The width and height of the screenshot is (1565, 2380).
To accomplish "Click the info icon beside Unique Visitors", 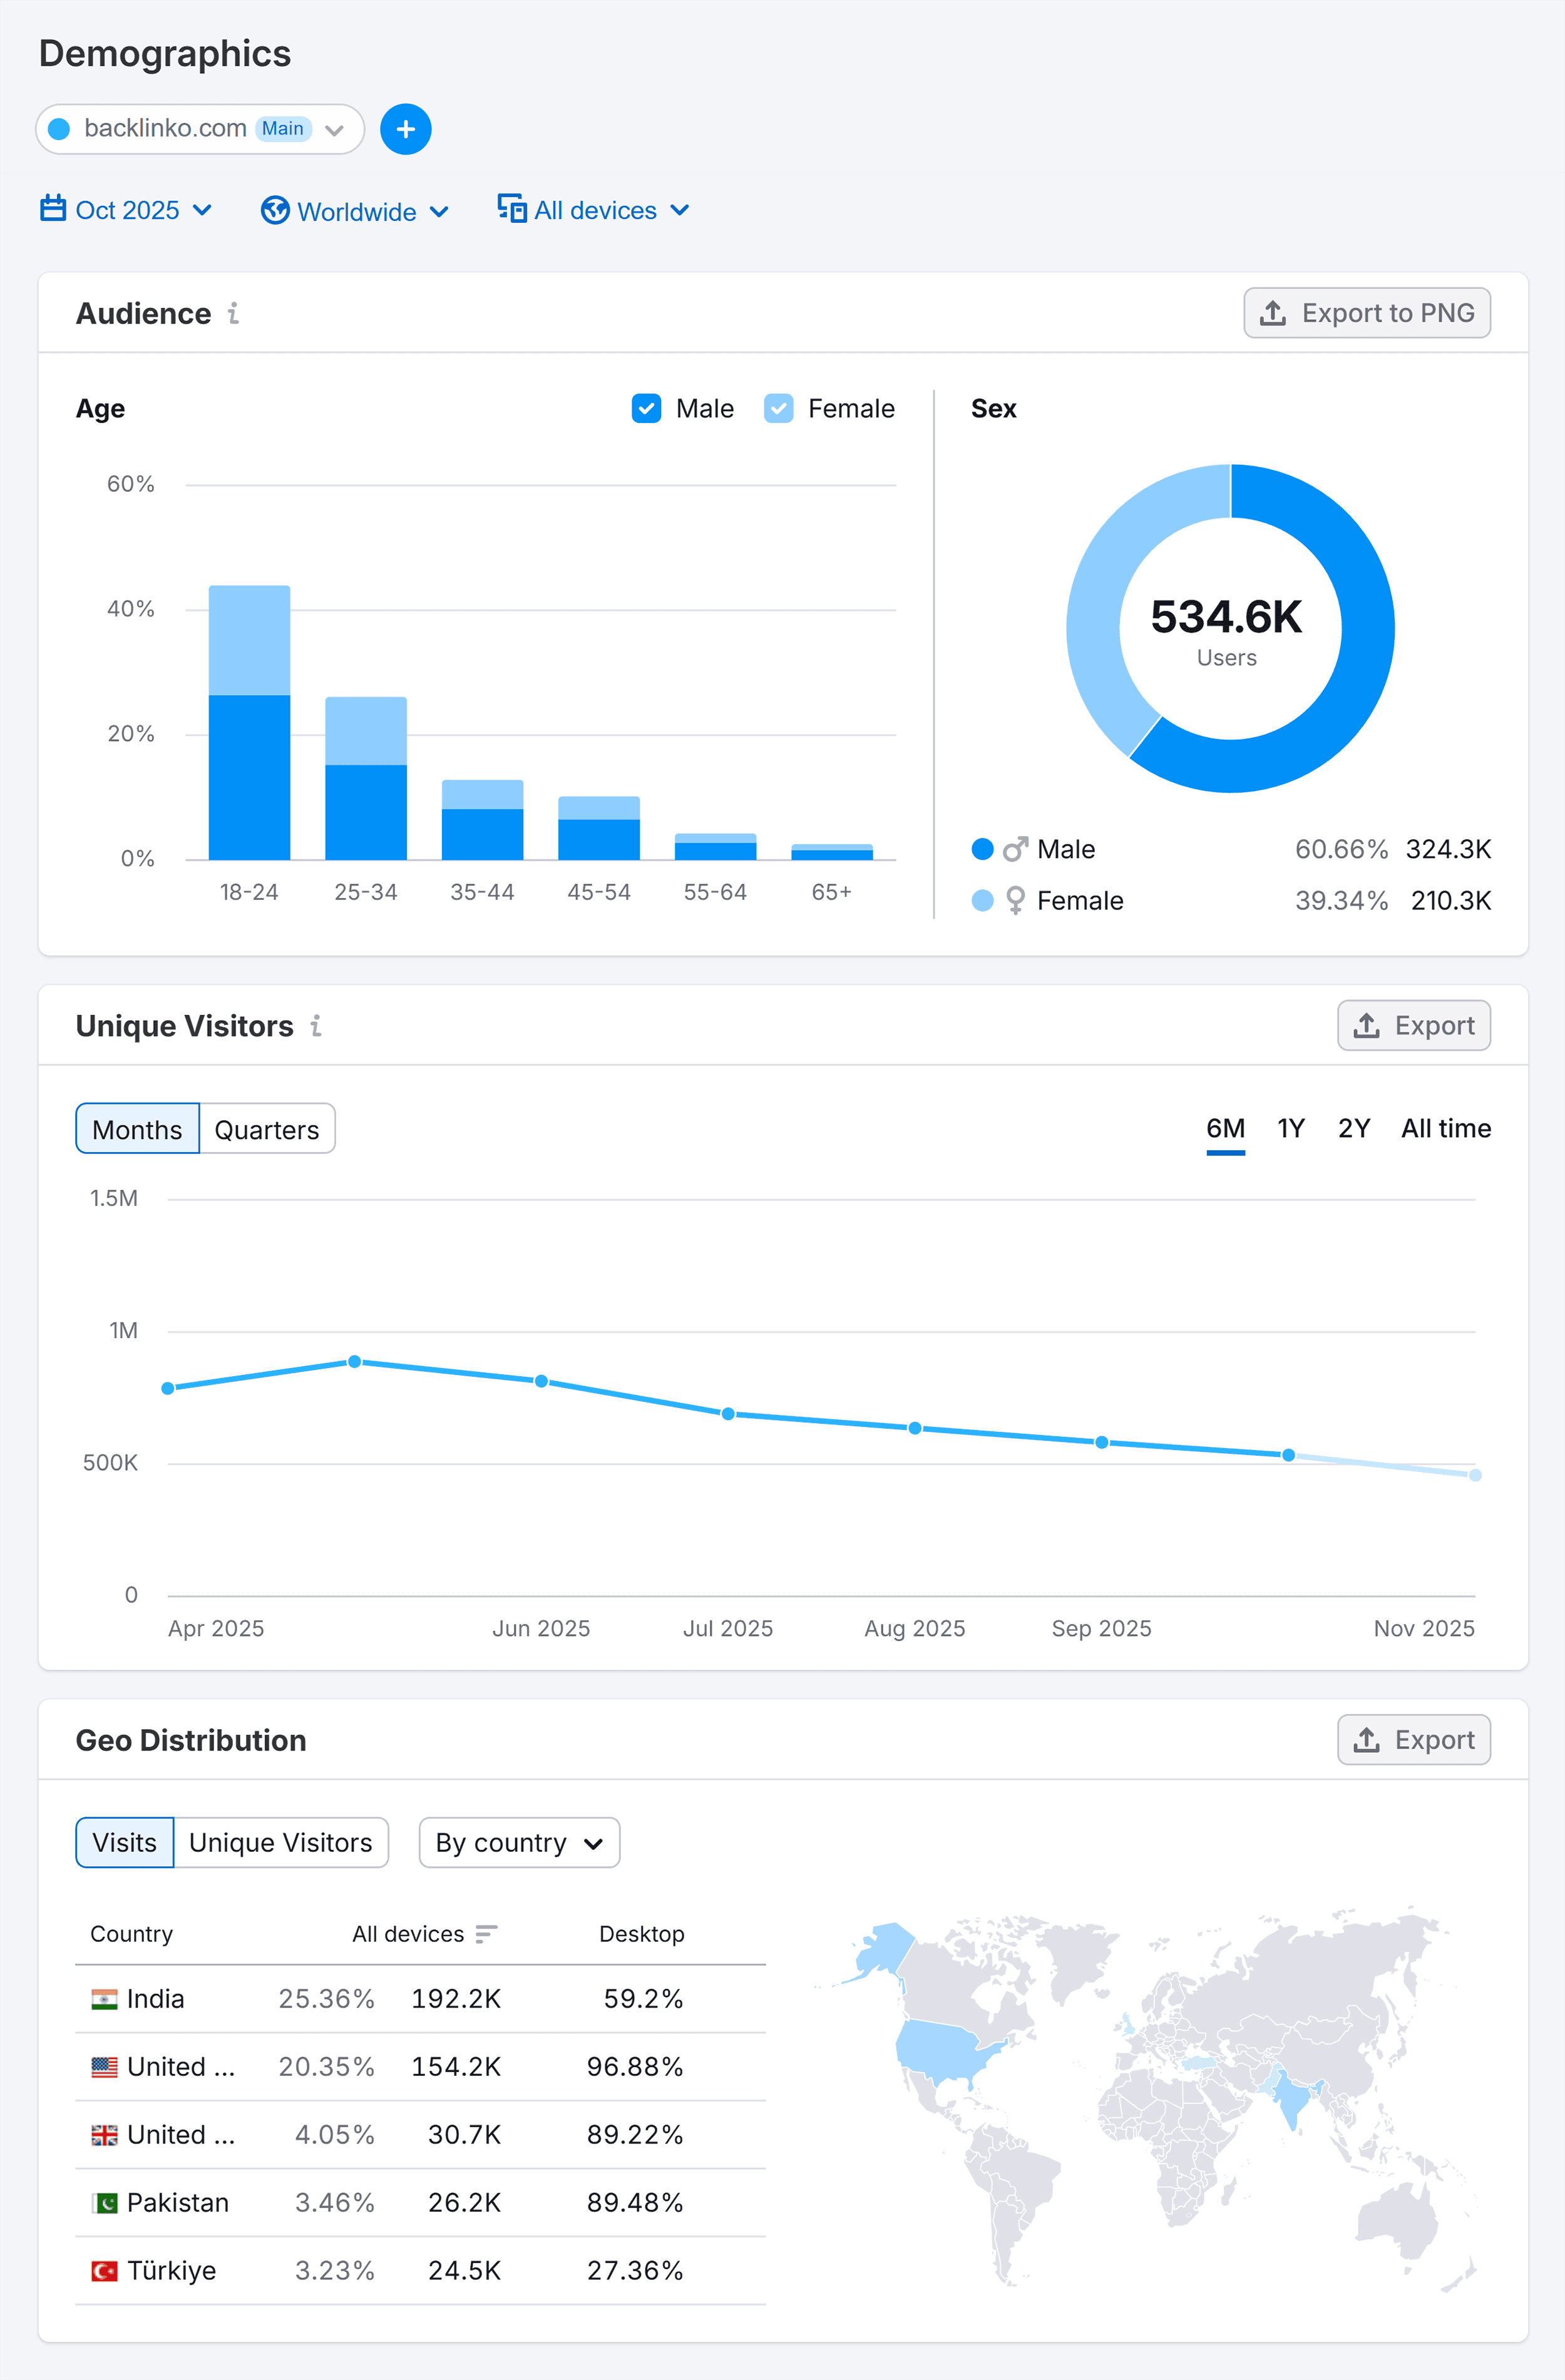I will (x=316, y=1026).
